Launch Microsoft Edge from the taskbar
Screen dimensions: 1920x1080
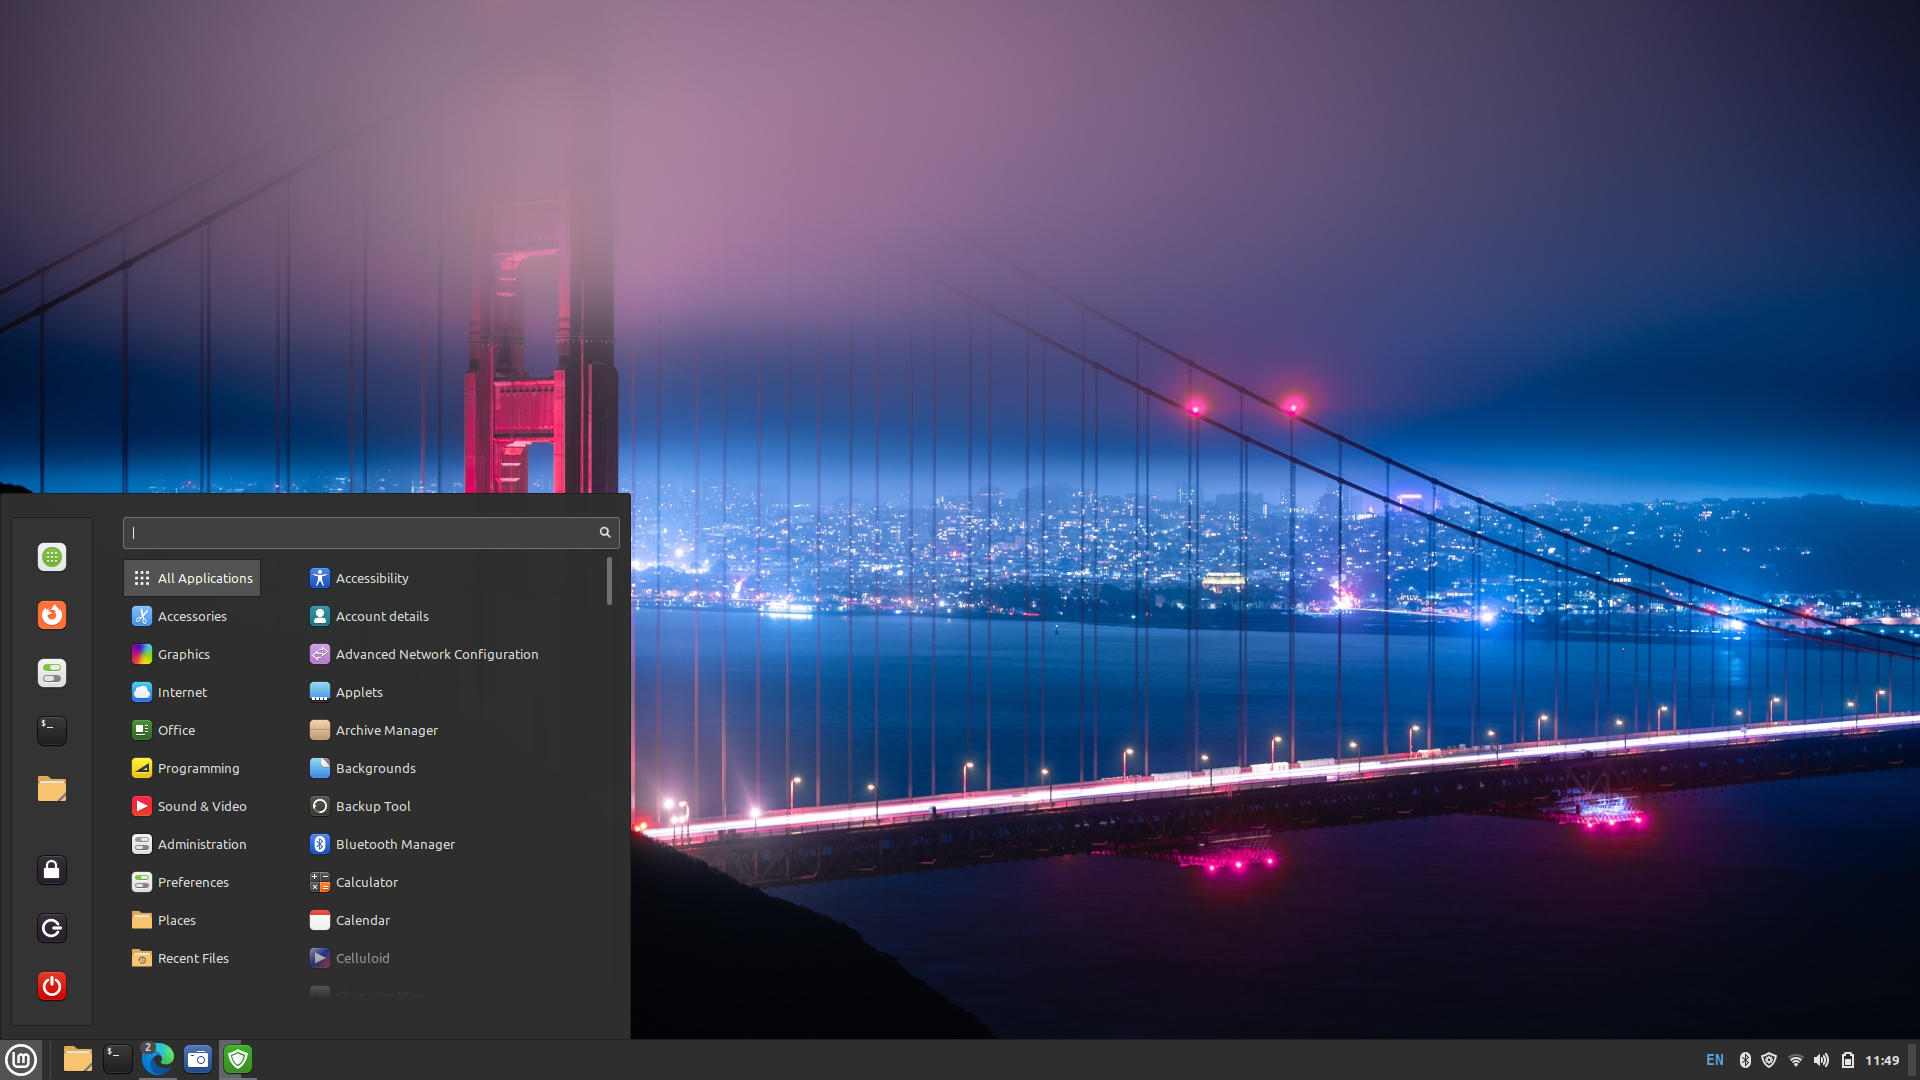click(158, 1059)
